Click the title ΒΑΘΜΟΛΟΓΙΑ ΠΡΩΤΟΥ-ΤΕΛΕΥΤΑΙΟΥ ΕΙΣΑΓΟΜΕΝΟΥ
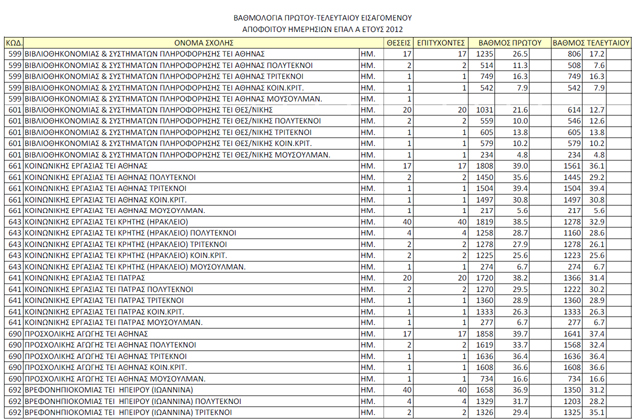The height and width of the screenshot is (420, 640). point(319,9)
